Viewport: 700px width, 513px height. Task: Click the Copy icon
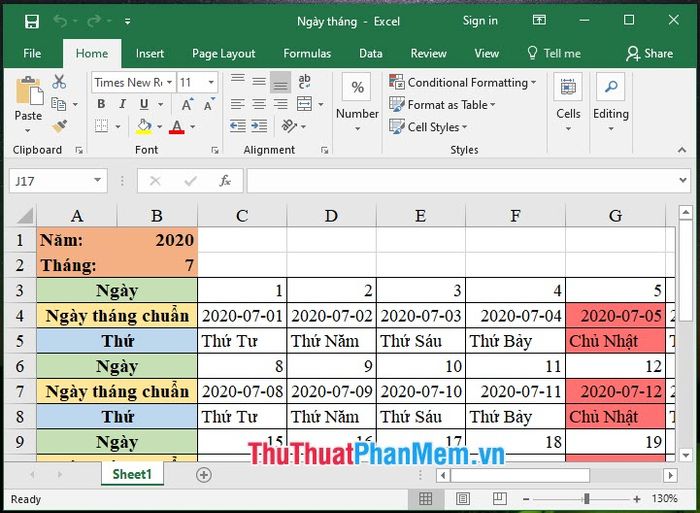[58, 104]
